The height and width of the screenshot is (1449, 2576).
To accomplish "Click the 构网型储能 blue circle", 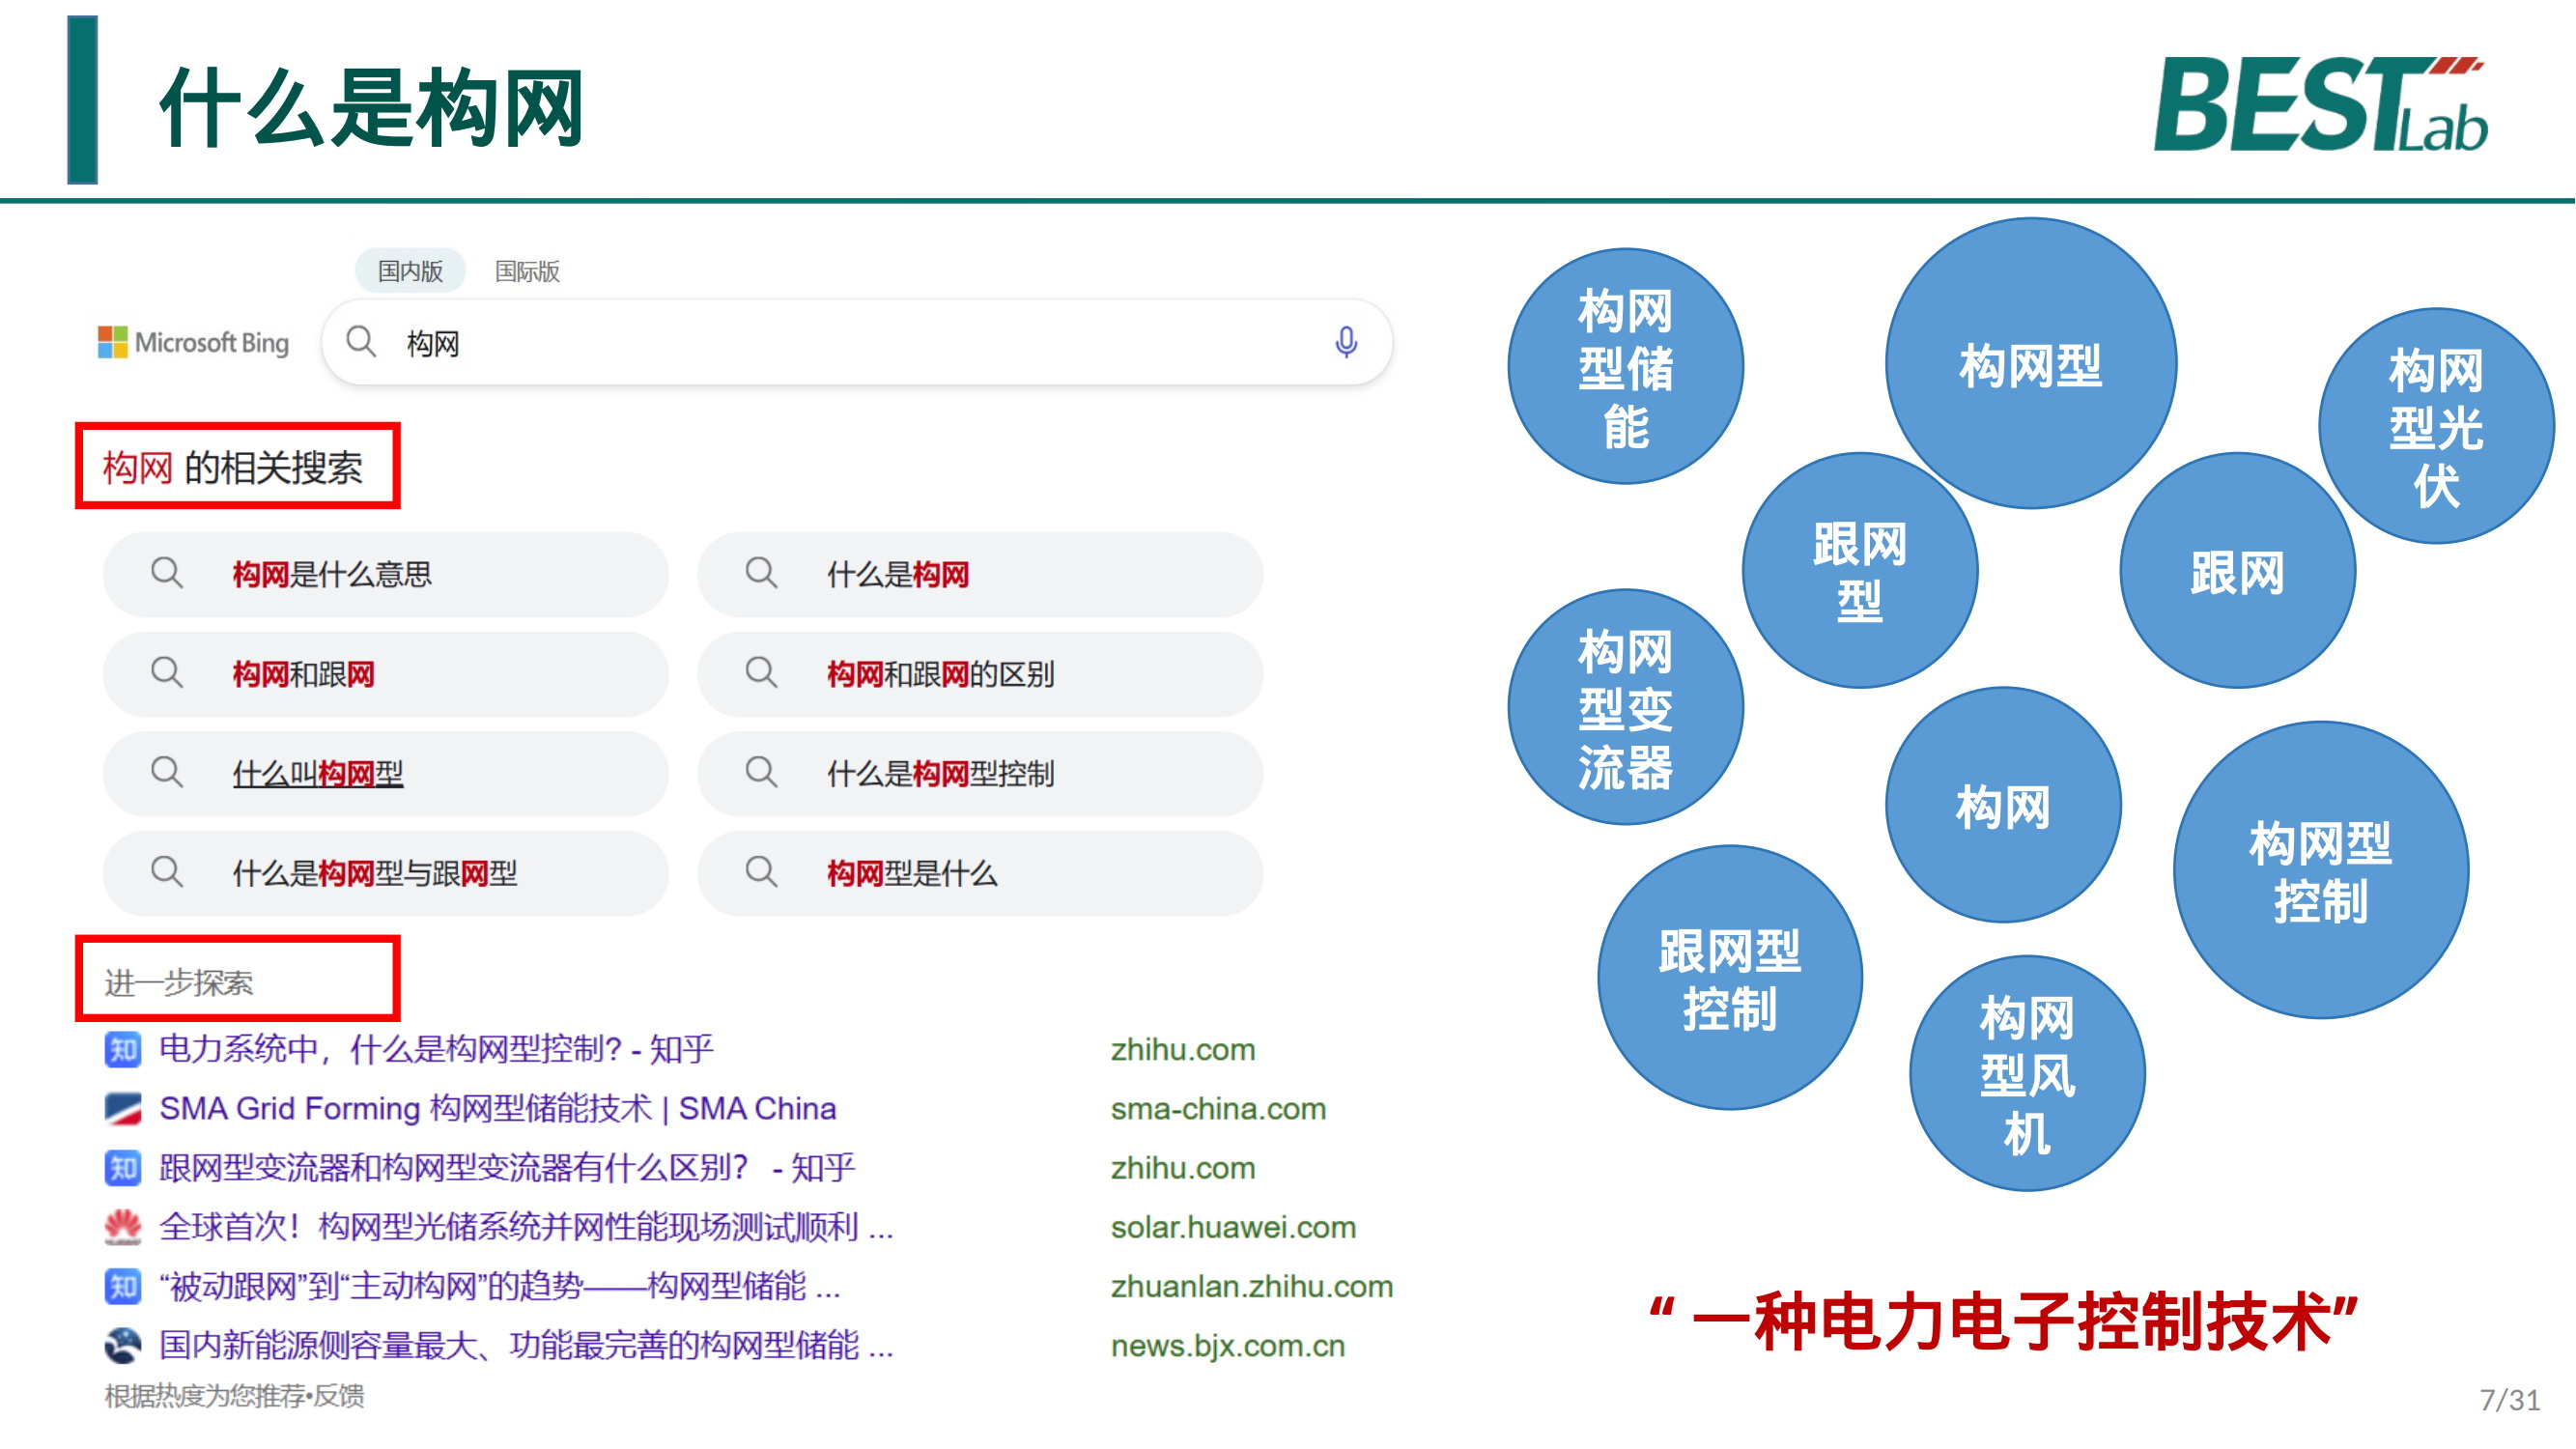I will [x=1625, y=367].
